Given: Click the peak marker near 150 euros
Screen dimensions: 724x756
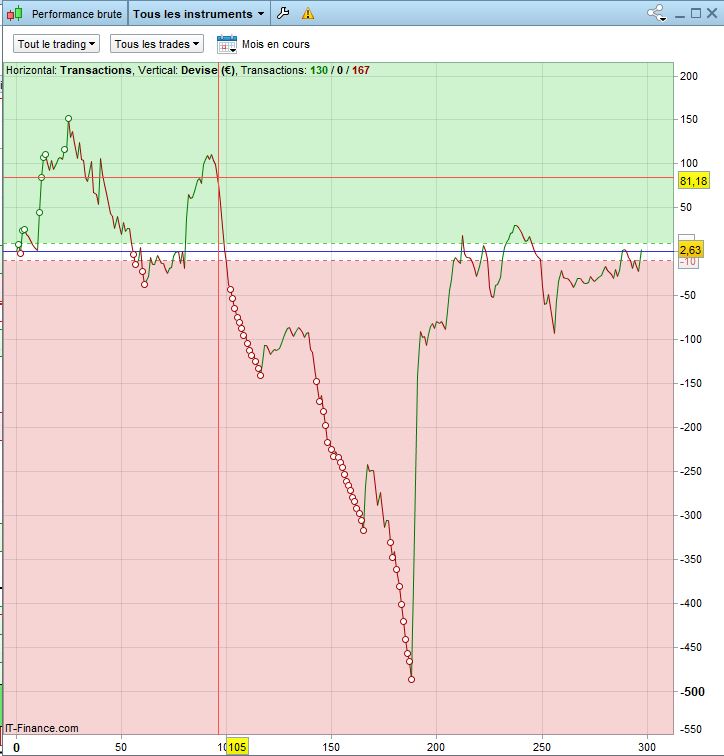Looking at the screenshot, I should (68, 119).
